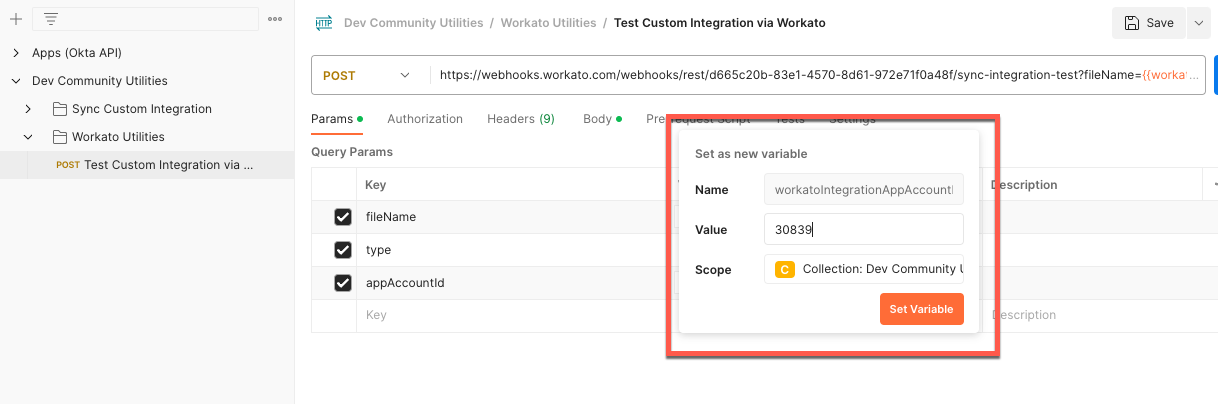The width and height of the screenshot is (1218, 404).
Task: Uncheck the appAccountId parameter checkbox
Action: point(343,283)
